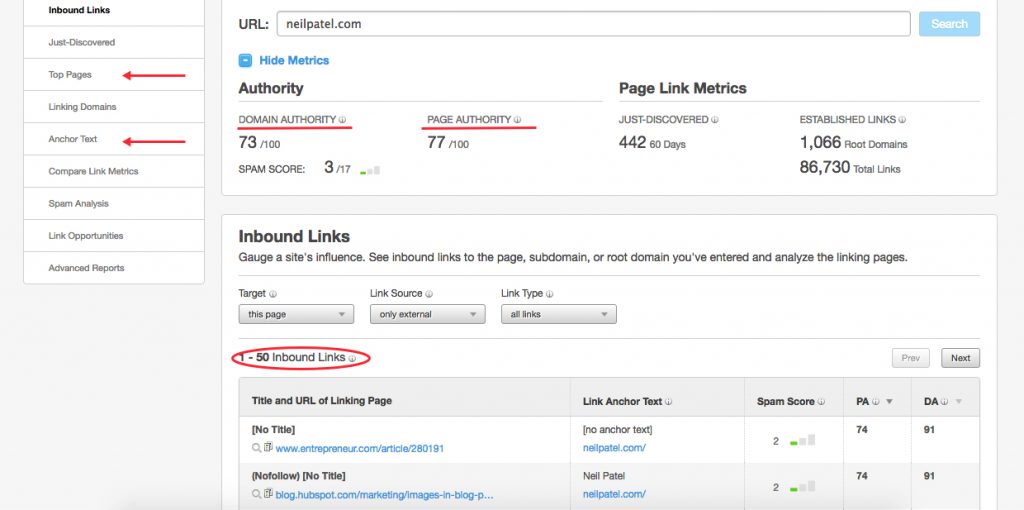
Task: Click the Just-Discovered info icon
Action: [x=714, y=120]
